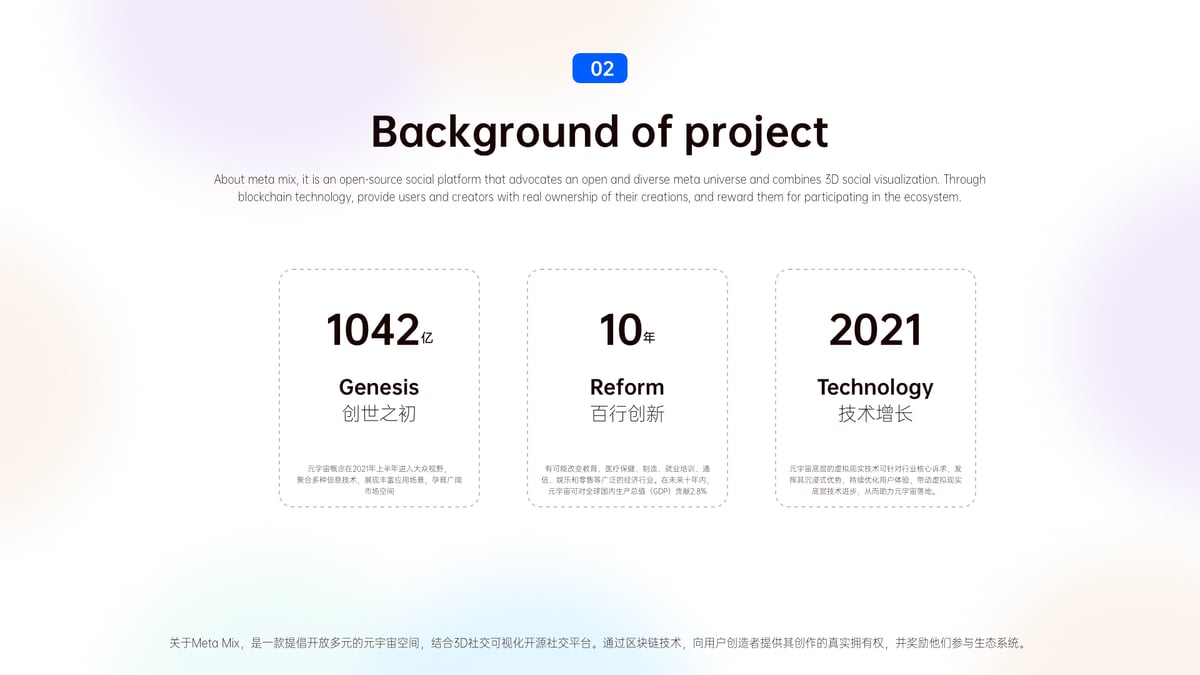Click the dashed top border of Genesis card

click(x=379, y=269)
